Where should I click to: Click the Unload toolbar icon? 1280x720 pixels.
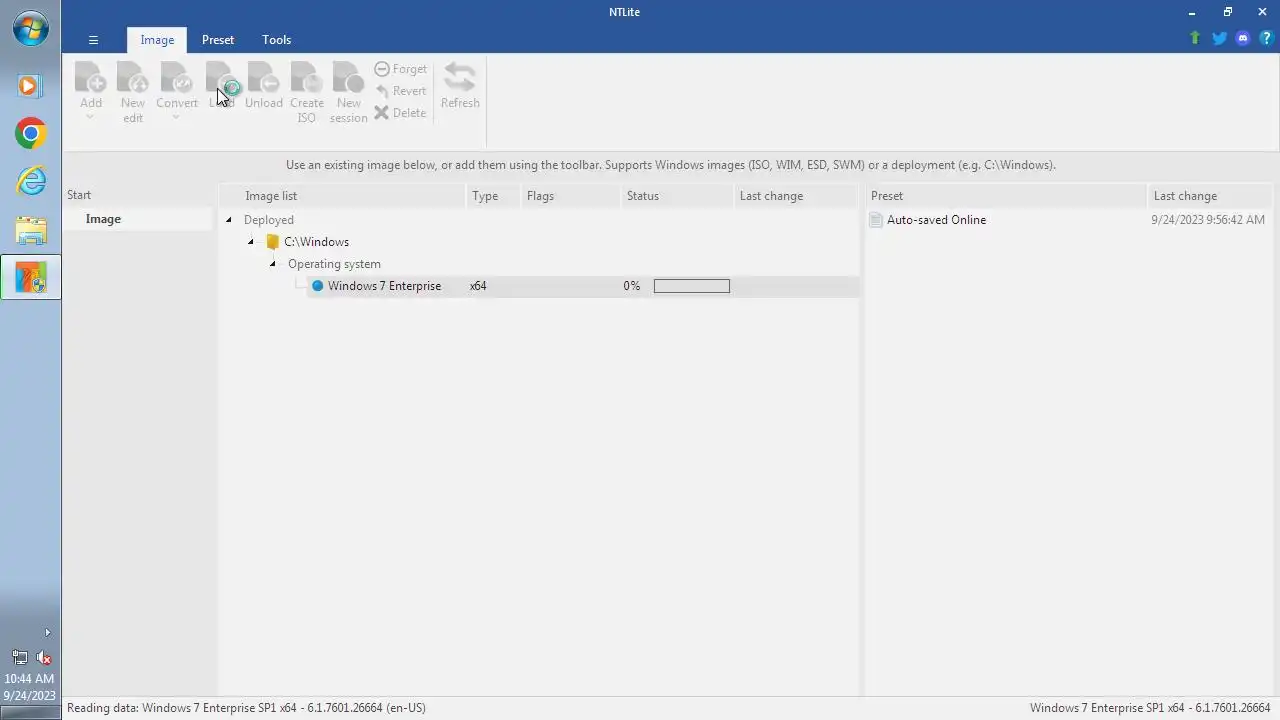pyautogui.click(x=264, y=78)
